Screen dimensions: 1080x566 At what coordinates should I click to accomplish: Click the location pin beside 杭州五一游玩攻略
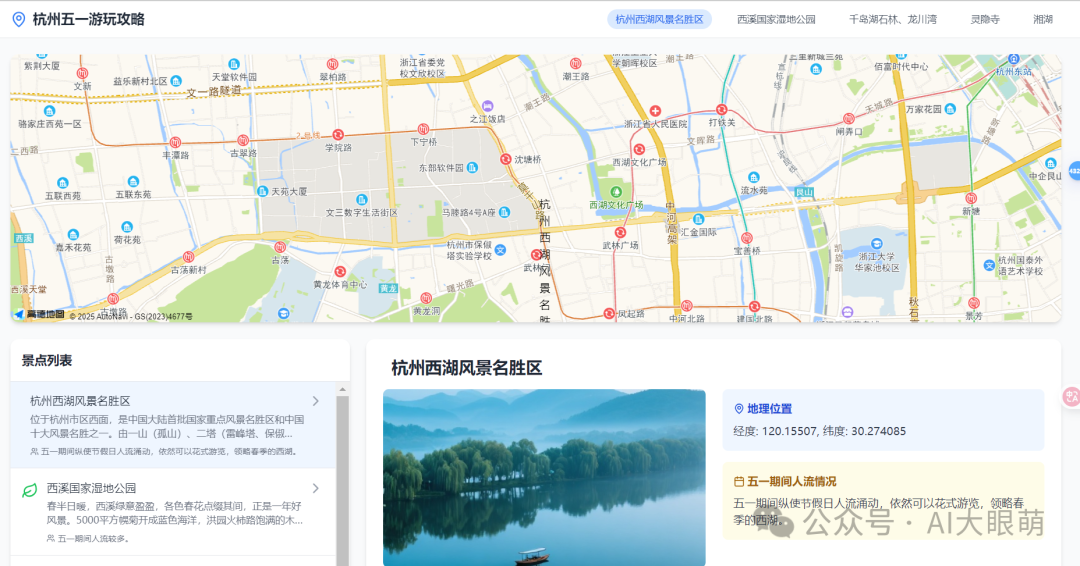[19, 19]
